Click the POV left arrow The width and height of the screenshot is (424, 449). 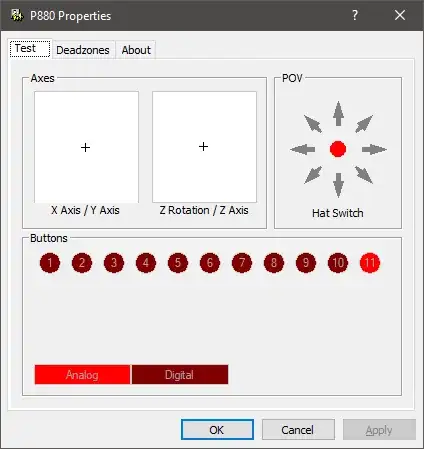(303, 149)
